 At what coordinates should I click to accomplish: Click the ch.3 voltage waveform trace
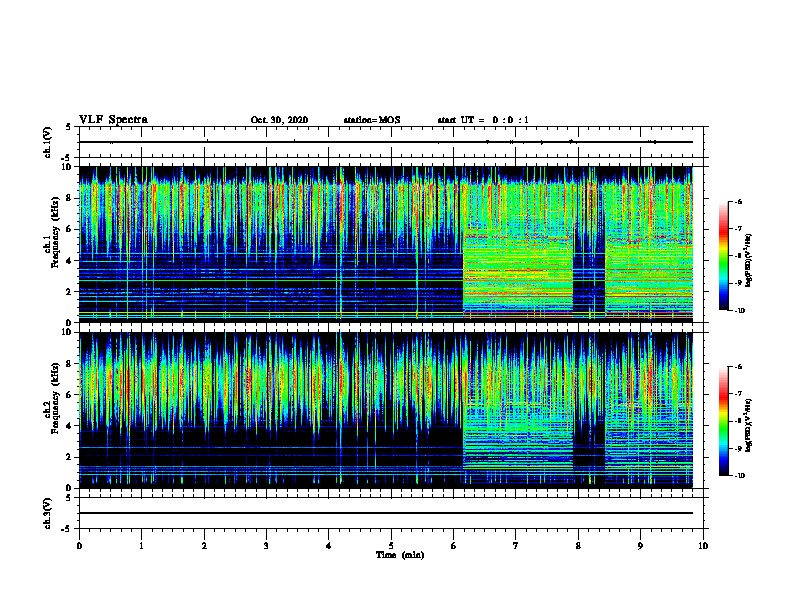pos(386,513)
